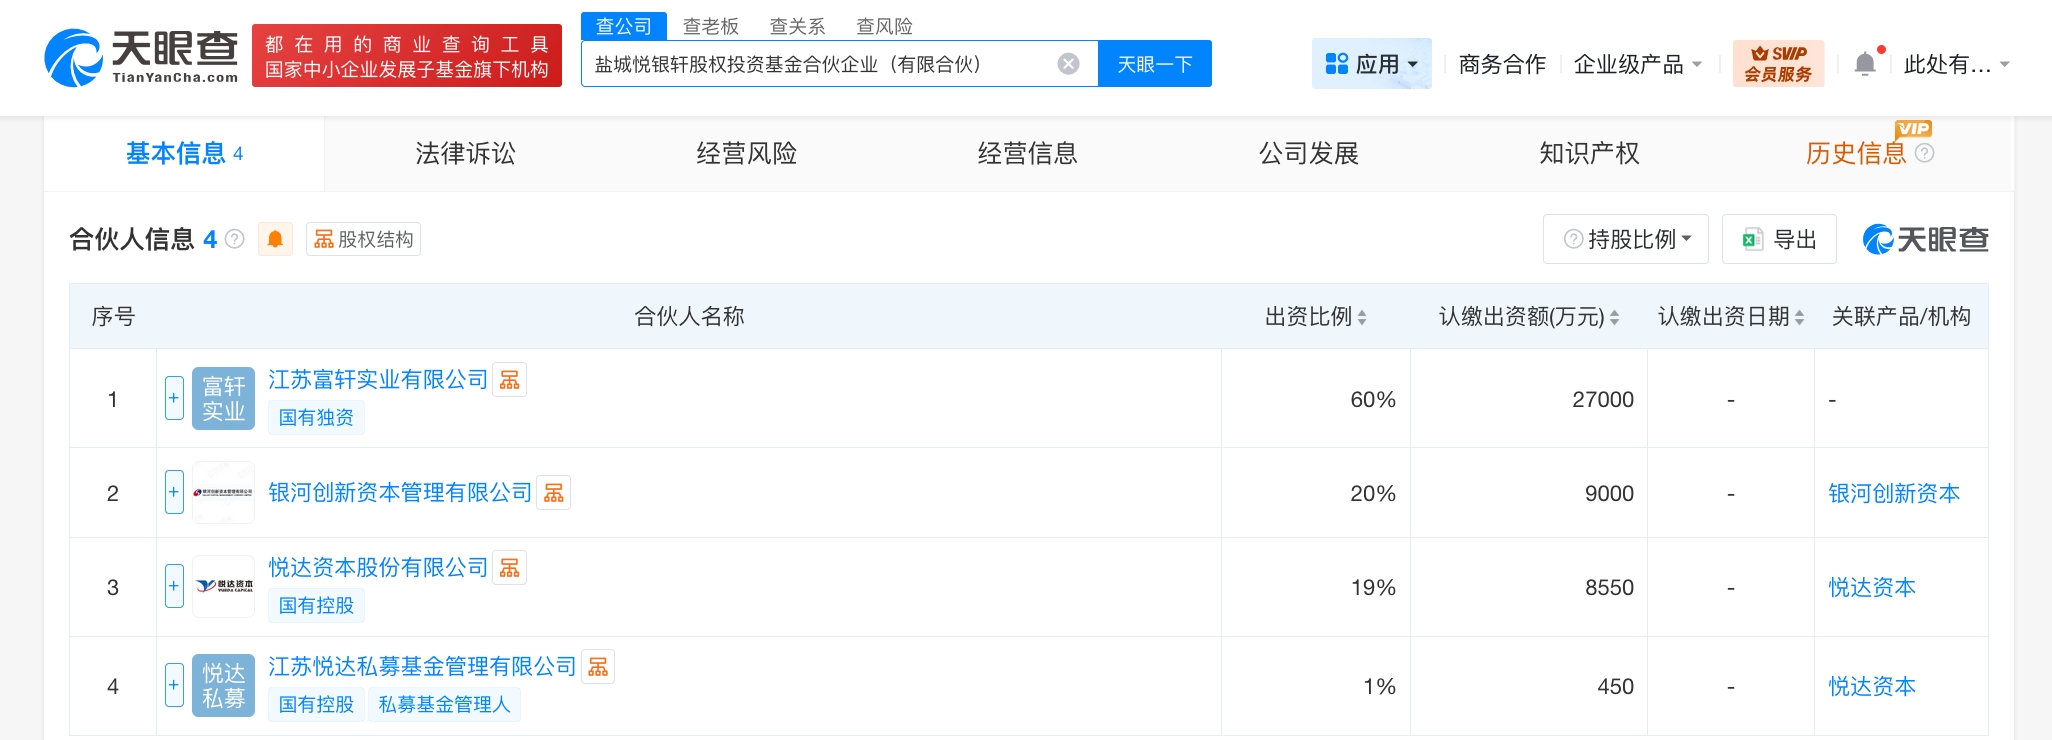The image size is (2052, 740).
Task: Click the help question mark beside 历史信息
Action: [1925, 153]
